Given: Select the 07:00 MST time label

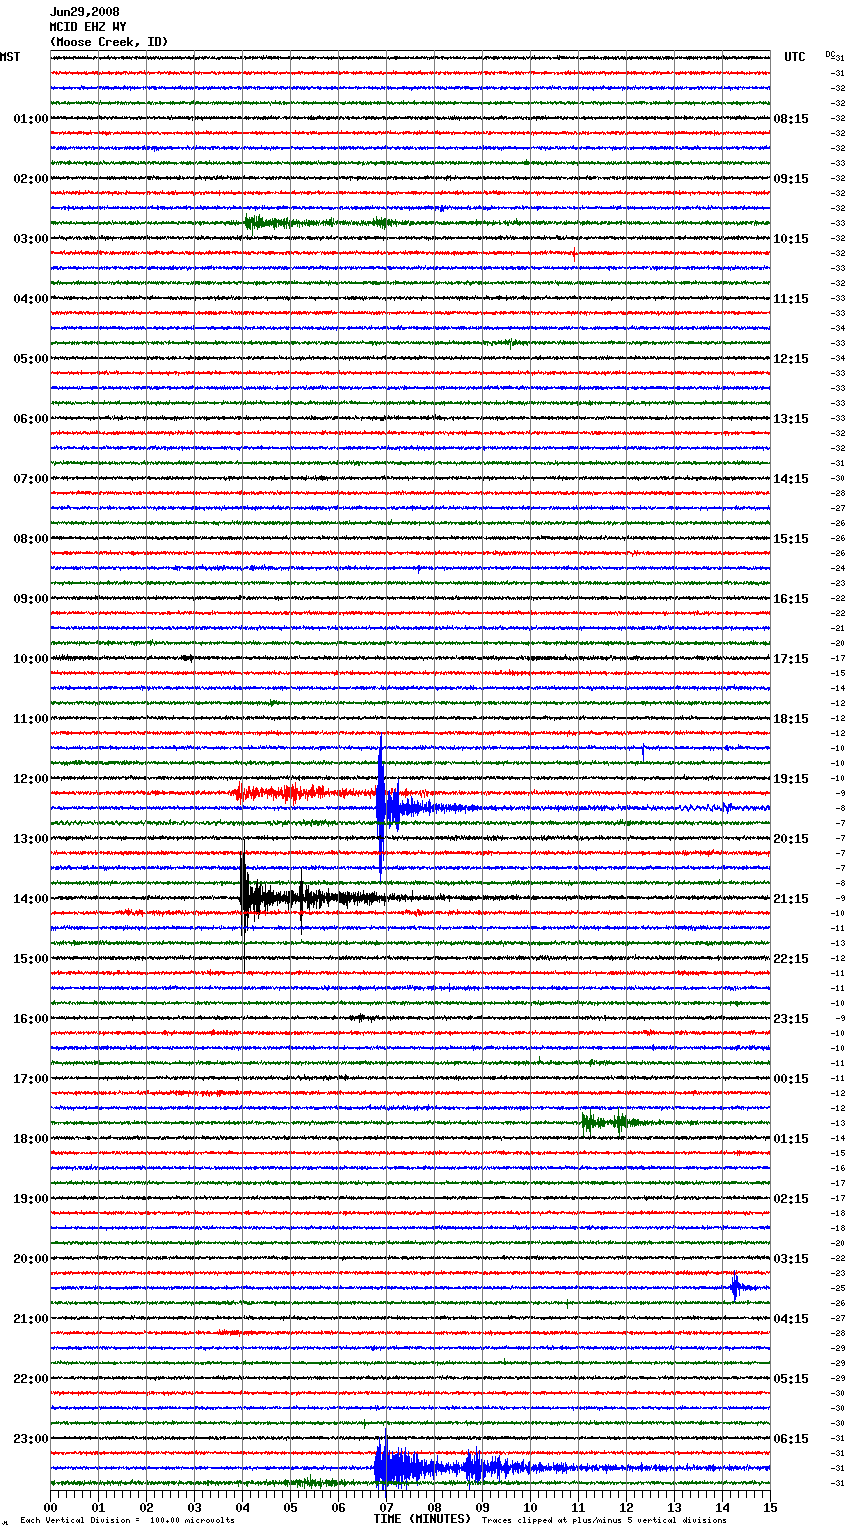Looking at the screenshot, I should pos(31,479).
